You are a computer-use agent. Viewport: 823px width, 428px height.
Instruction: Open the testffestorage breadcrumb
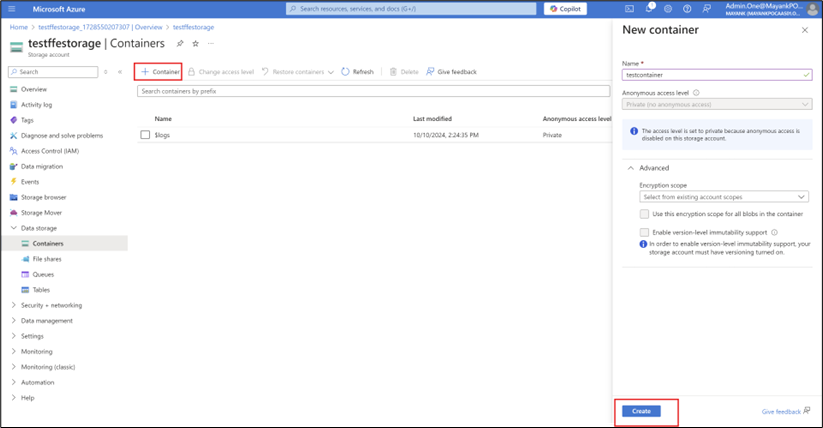193,27
